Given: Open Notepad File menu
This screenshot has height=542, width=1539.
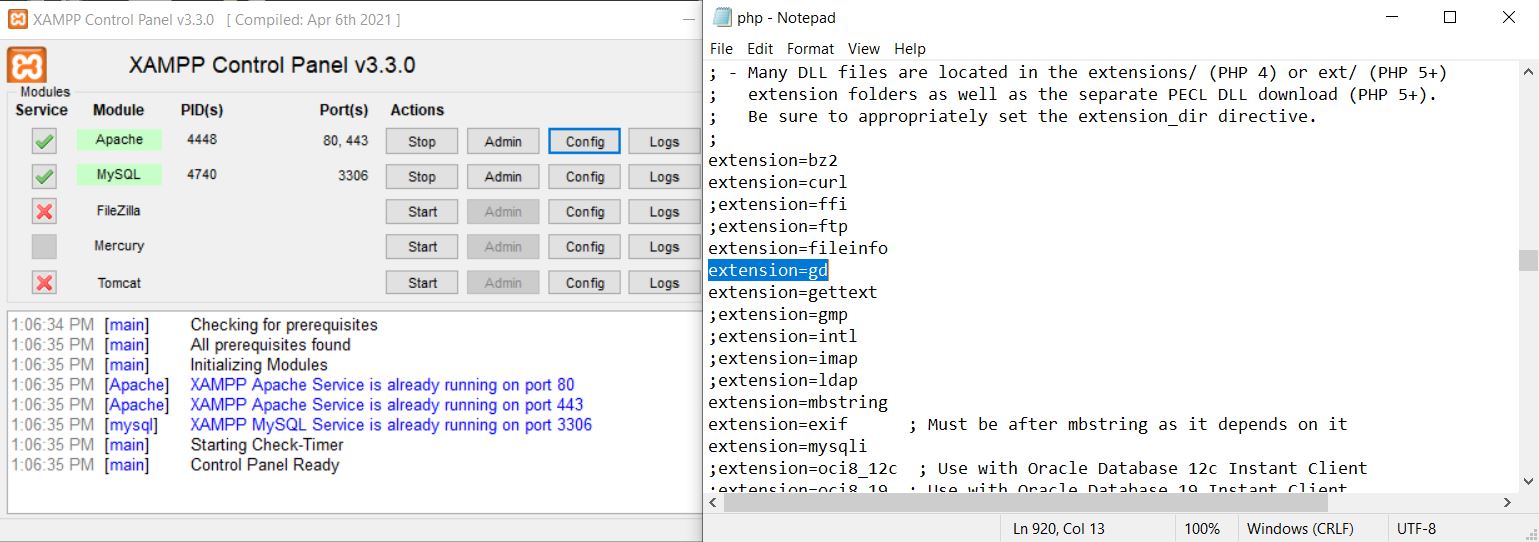Looking at the screenshot, I should pos(721,48).
